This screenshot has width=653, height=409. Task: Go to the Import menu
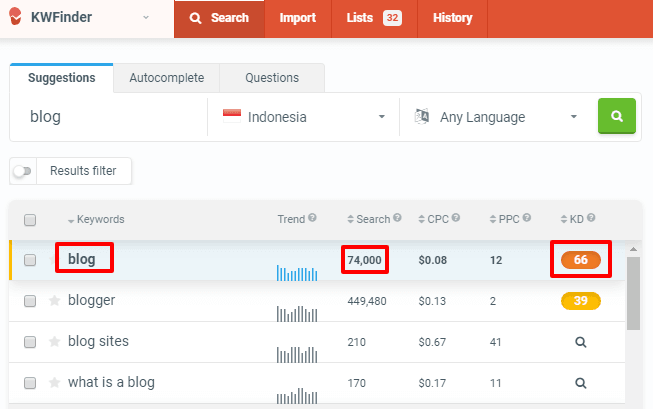[x=298, y=18]
